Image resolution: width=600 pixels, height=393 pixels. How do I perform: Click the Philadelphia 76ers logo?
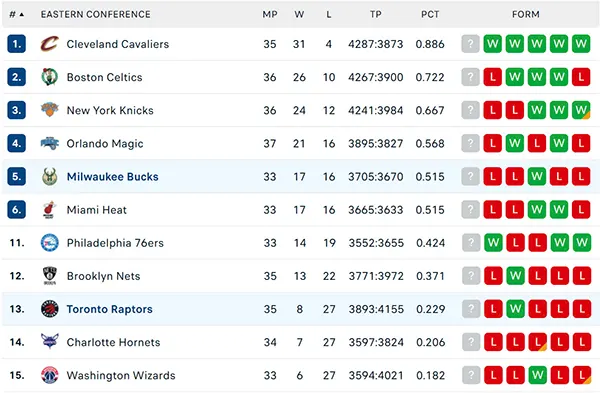(x=49, y=243)
